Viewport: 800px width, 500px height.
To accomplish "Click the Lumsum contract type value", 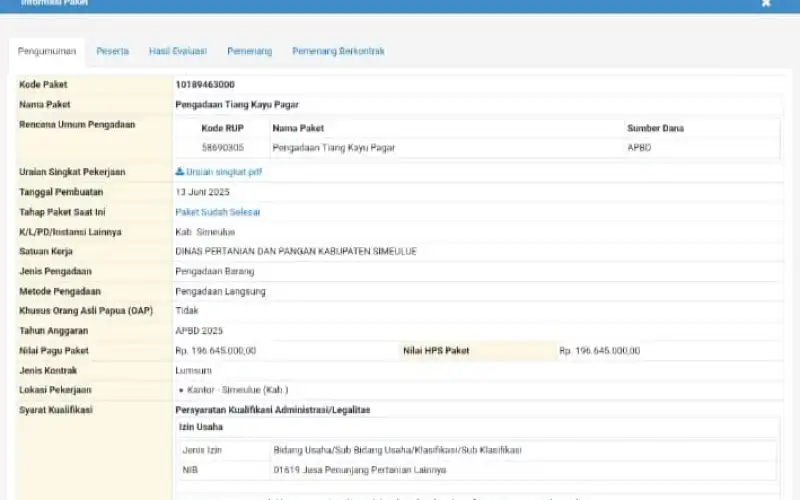I will (x=193, y=370).
